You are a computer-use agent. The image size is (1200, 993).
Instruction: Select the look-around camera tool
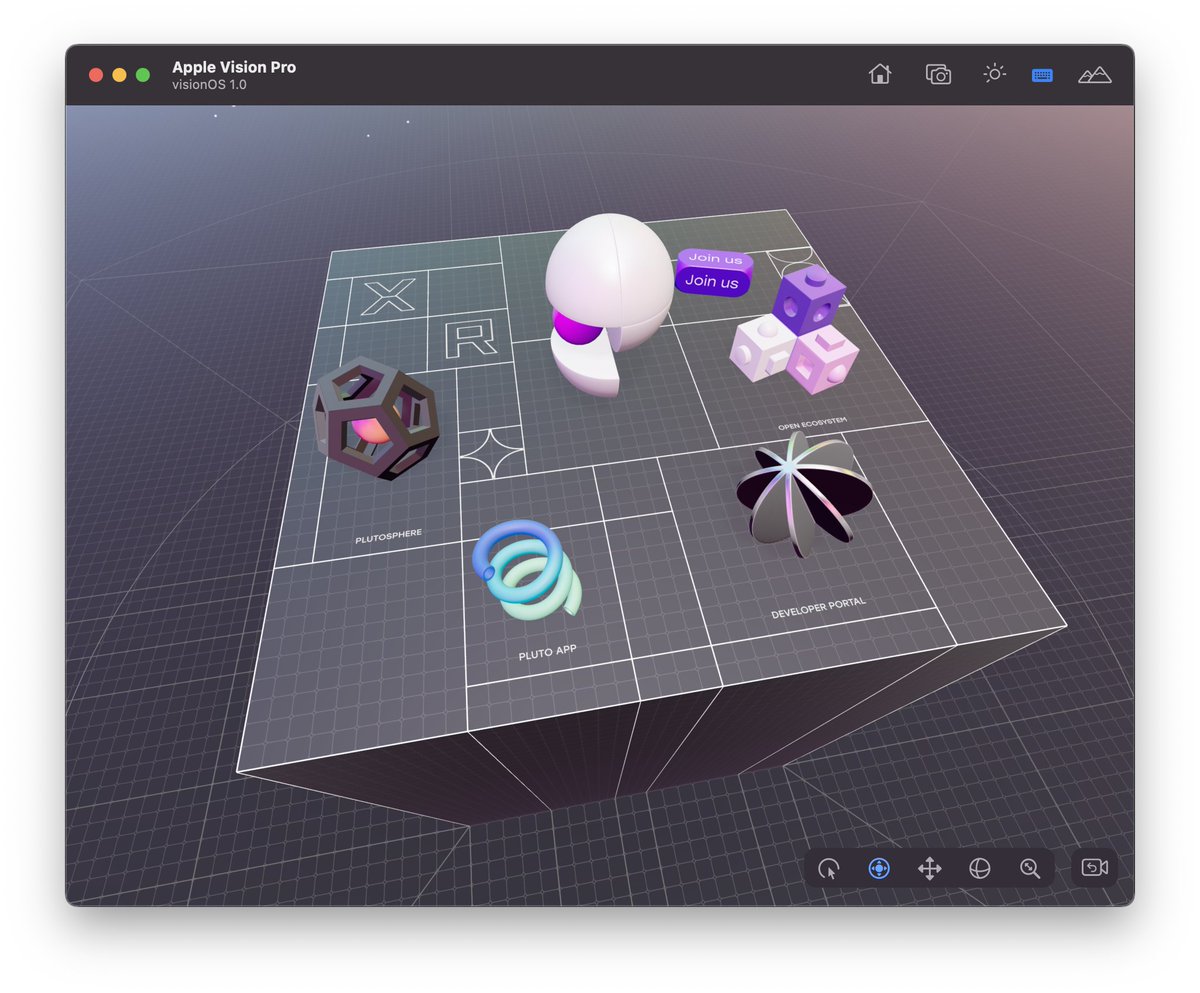tap(879, 868)
